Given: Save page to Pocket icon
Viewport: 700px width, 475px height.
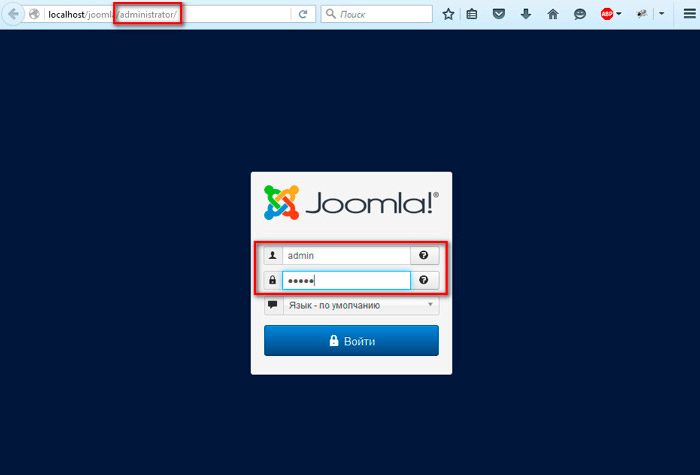Looking at the screenshot, I should 499,14.
